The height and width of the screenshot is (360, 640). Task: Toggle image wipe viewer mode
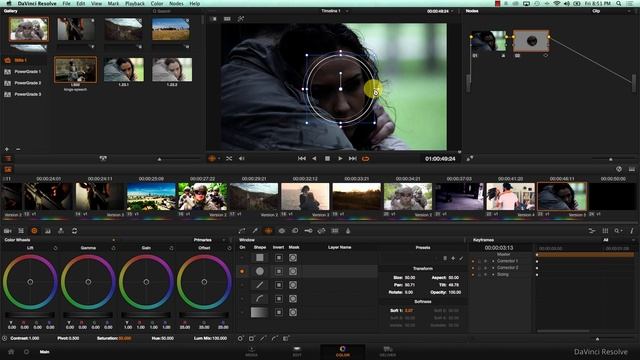[x=213, y=19]
